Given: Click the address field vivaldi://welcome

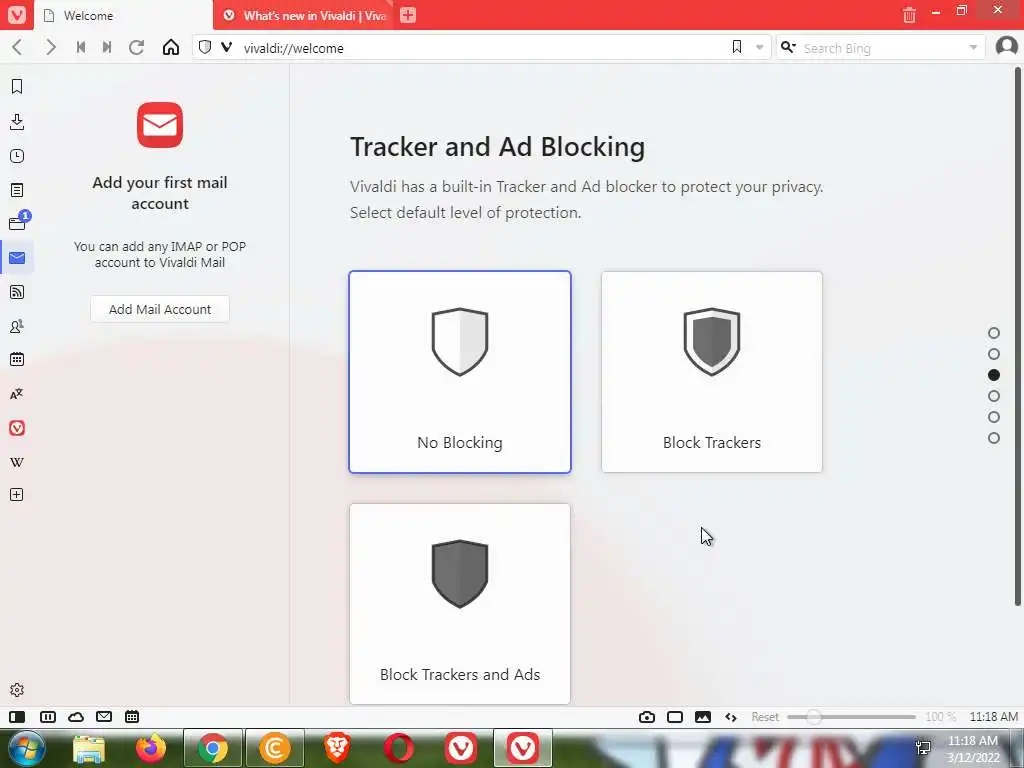Looking at the screenshot, I should 482,48.
